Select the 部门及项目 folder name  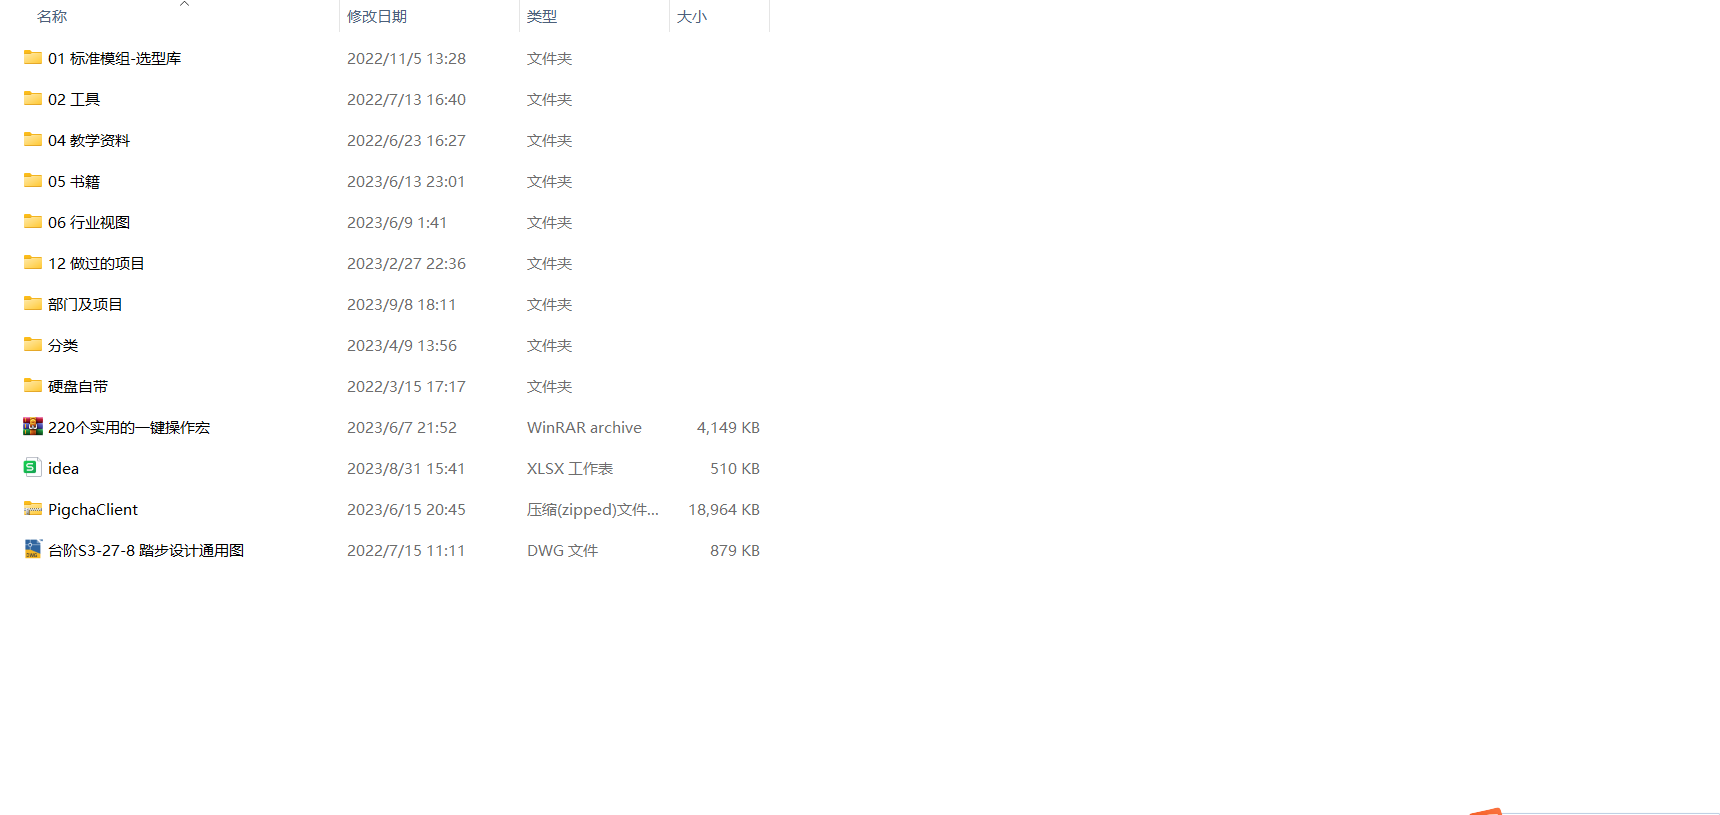point(85,305)
